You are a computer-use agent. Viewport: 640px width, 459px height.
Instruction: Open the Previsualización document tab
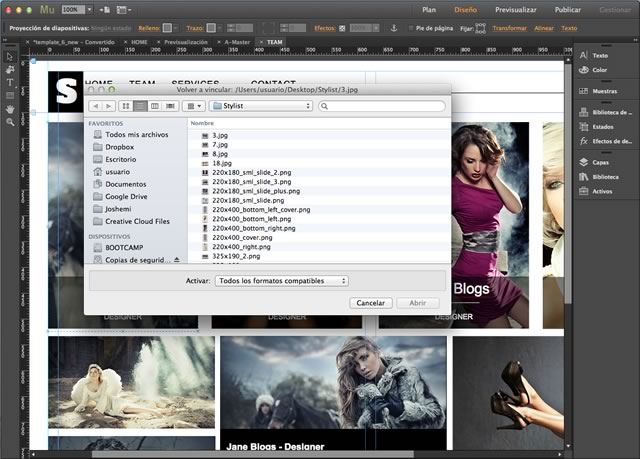coord(186,42)
